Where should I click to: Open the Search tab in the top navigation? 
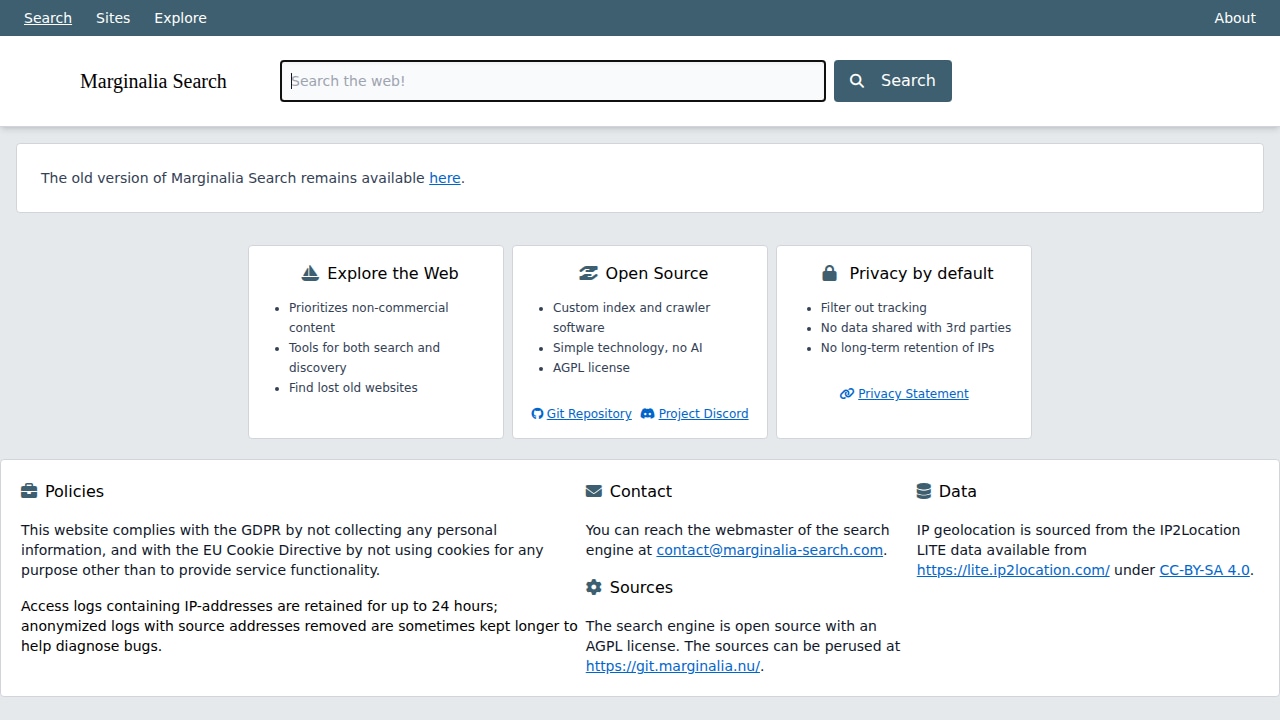(x=48, y=18)
